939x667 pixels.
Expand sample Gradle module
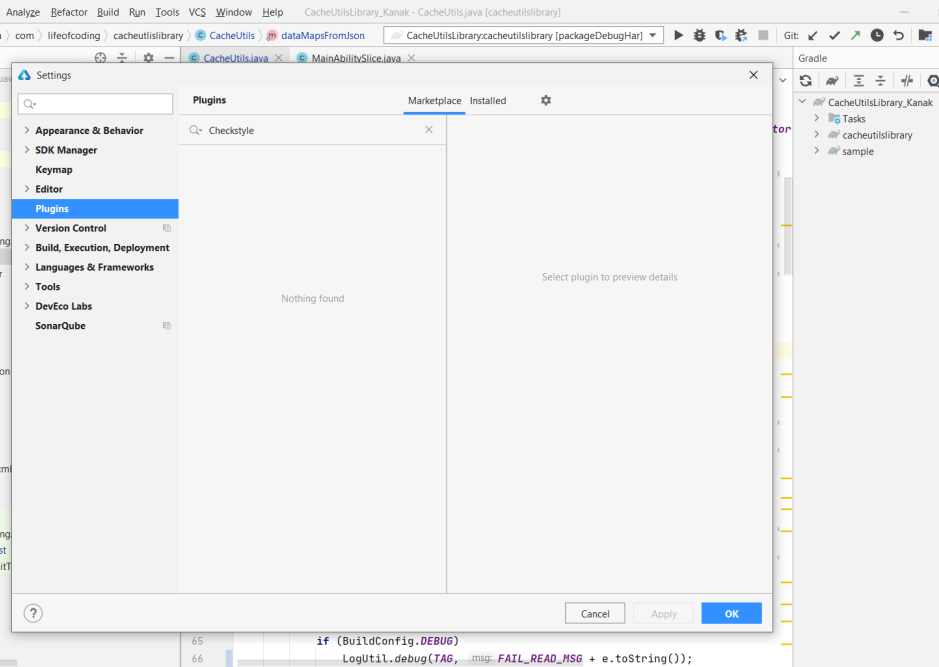pos(817,151)
